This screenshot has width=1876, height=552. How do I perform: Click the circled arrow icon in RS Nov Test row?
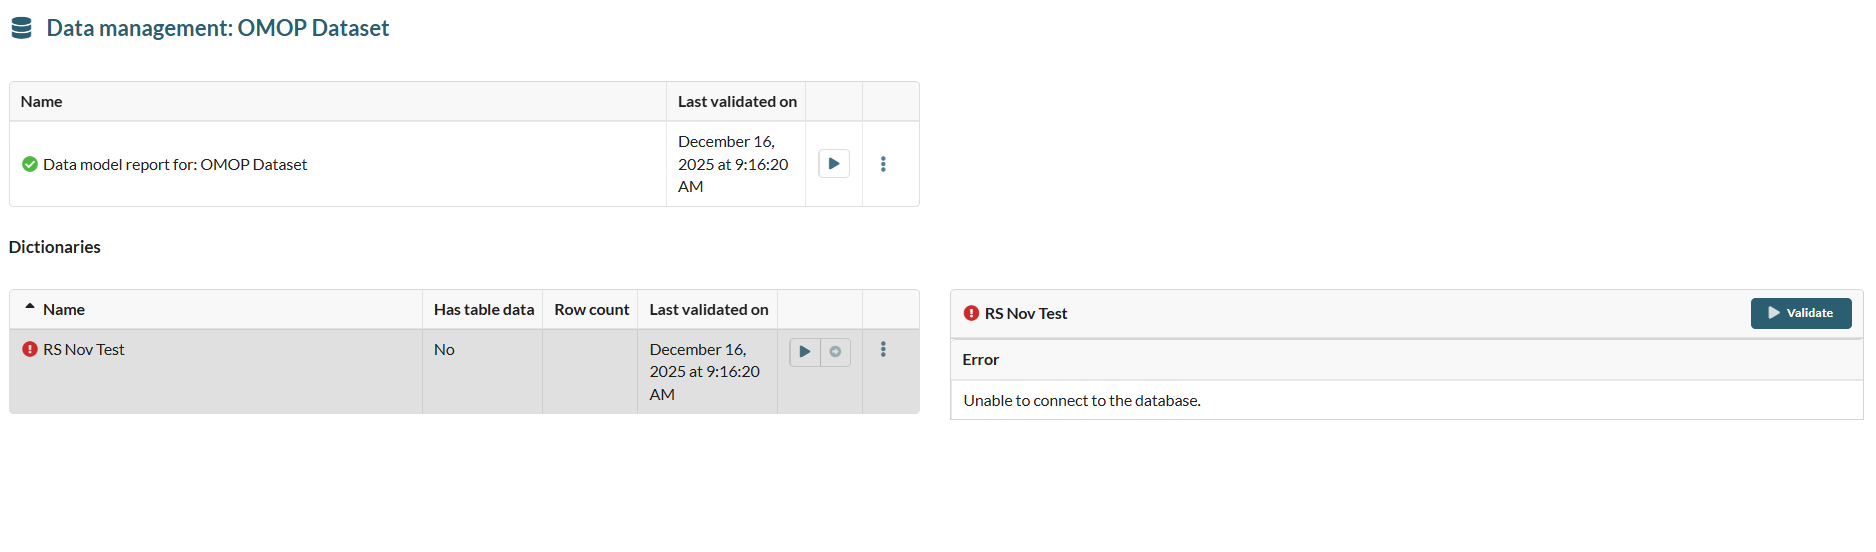[835, 352]
